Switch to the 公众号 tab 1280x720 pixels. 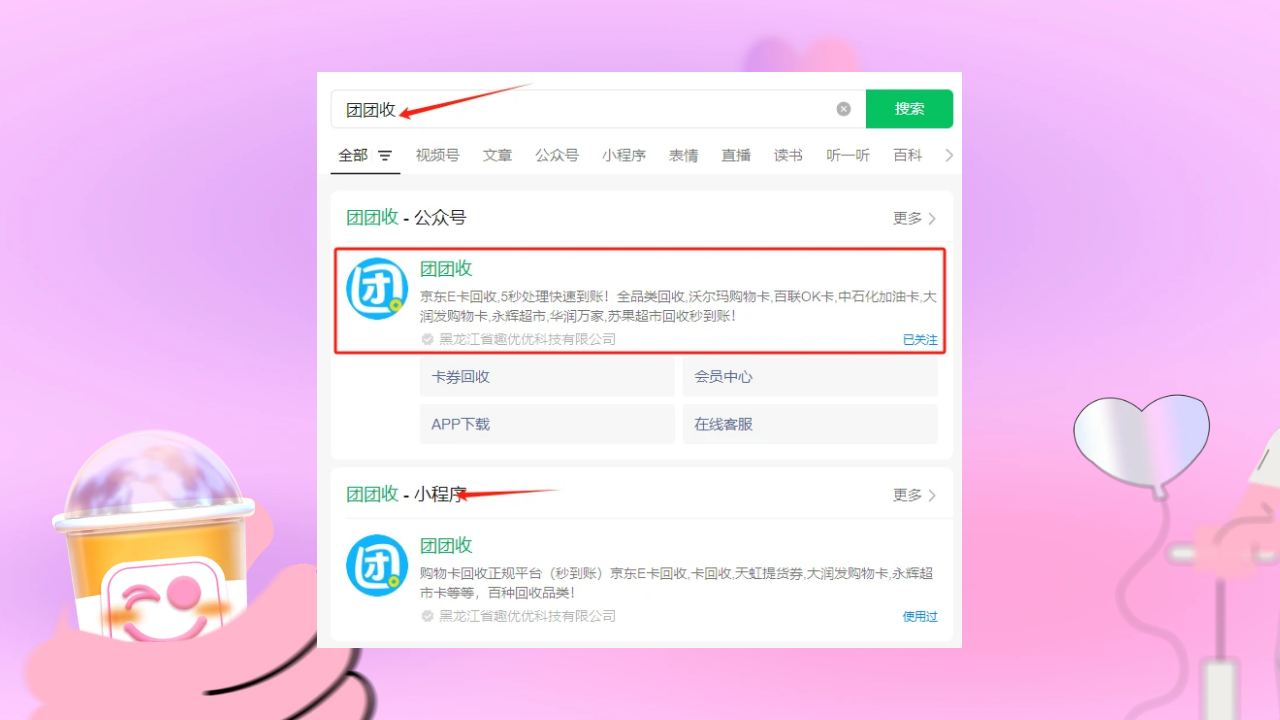557,155
